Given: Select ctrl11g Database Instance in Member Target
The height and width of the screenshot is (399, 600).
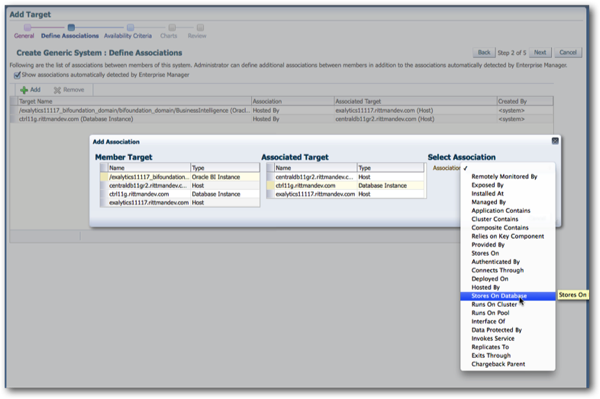Looking at the screenshot, I should coord(180,194).
